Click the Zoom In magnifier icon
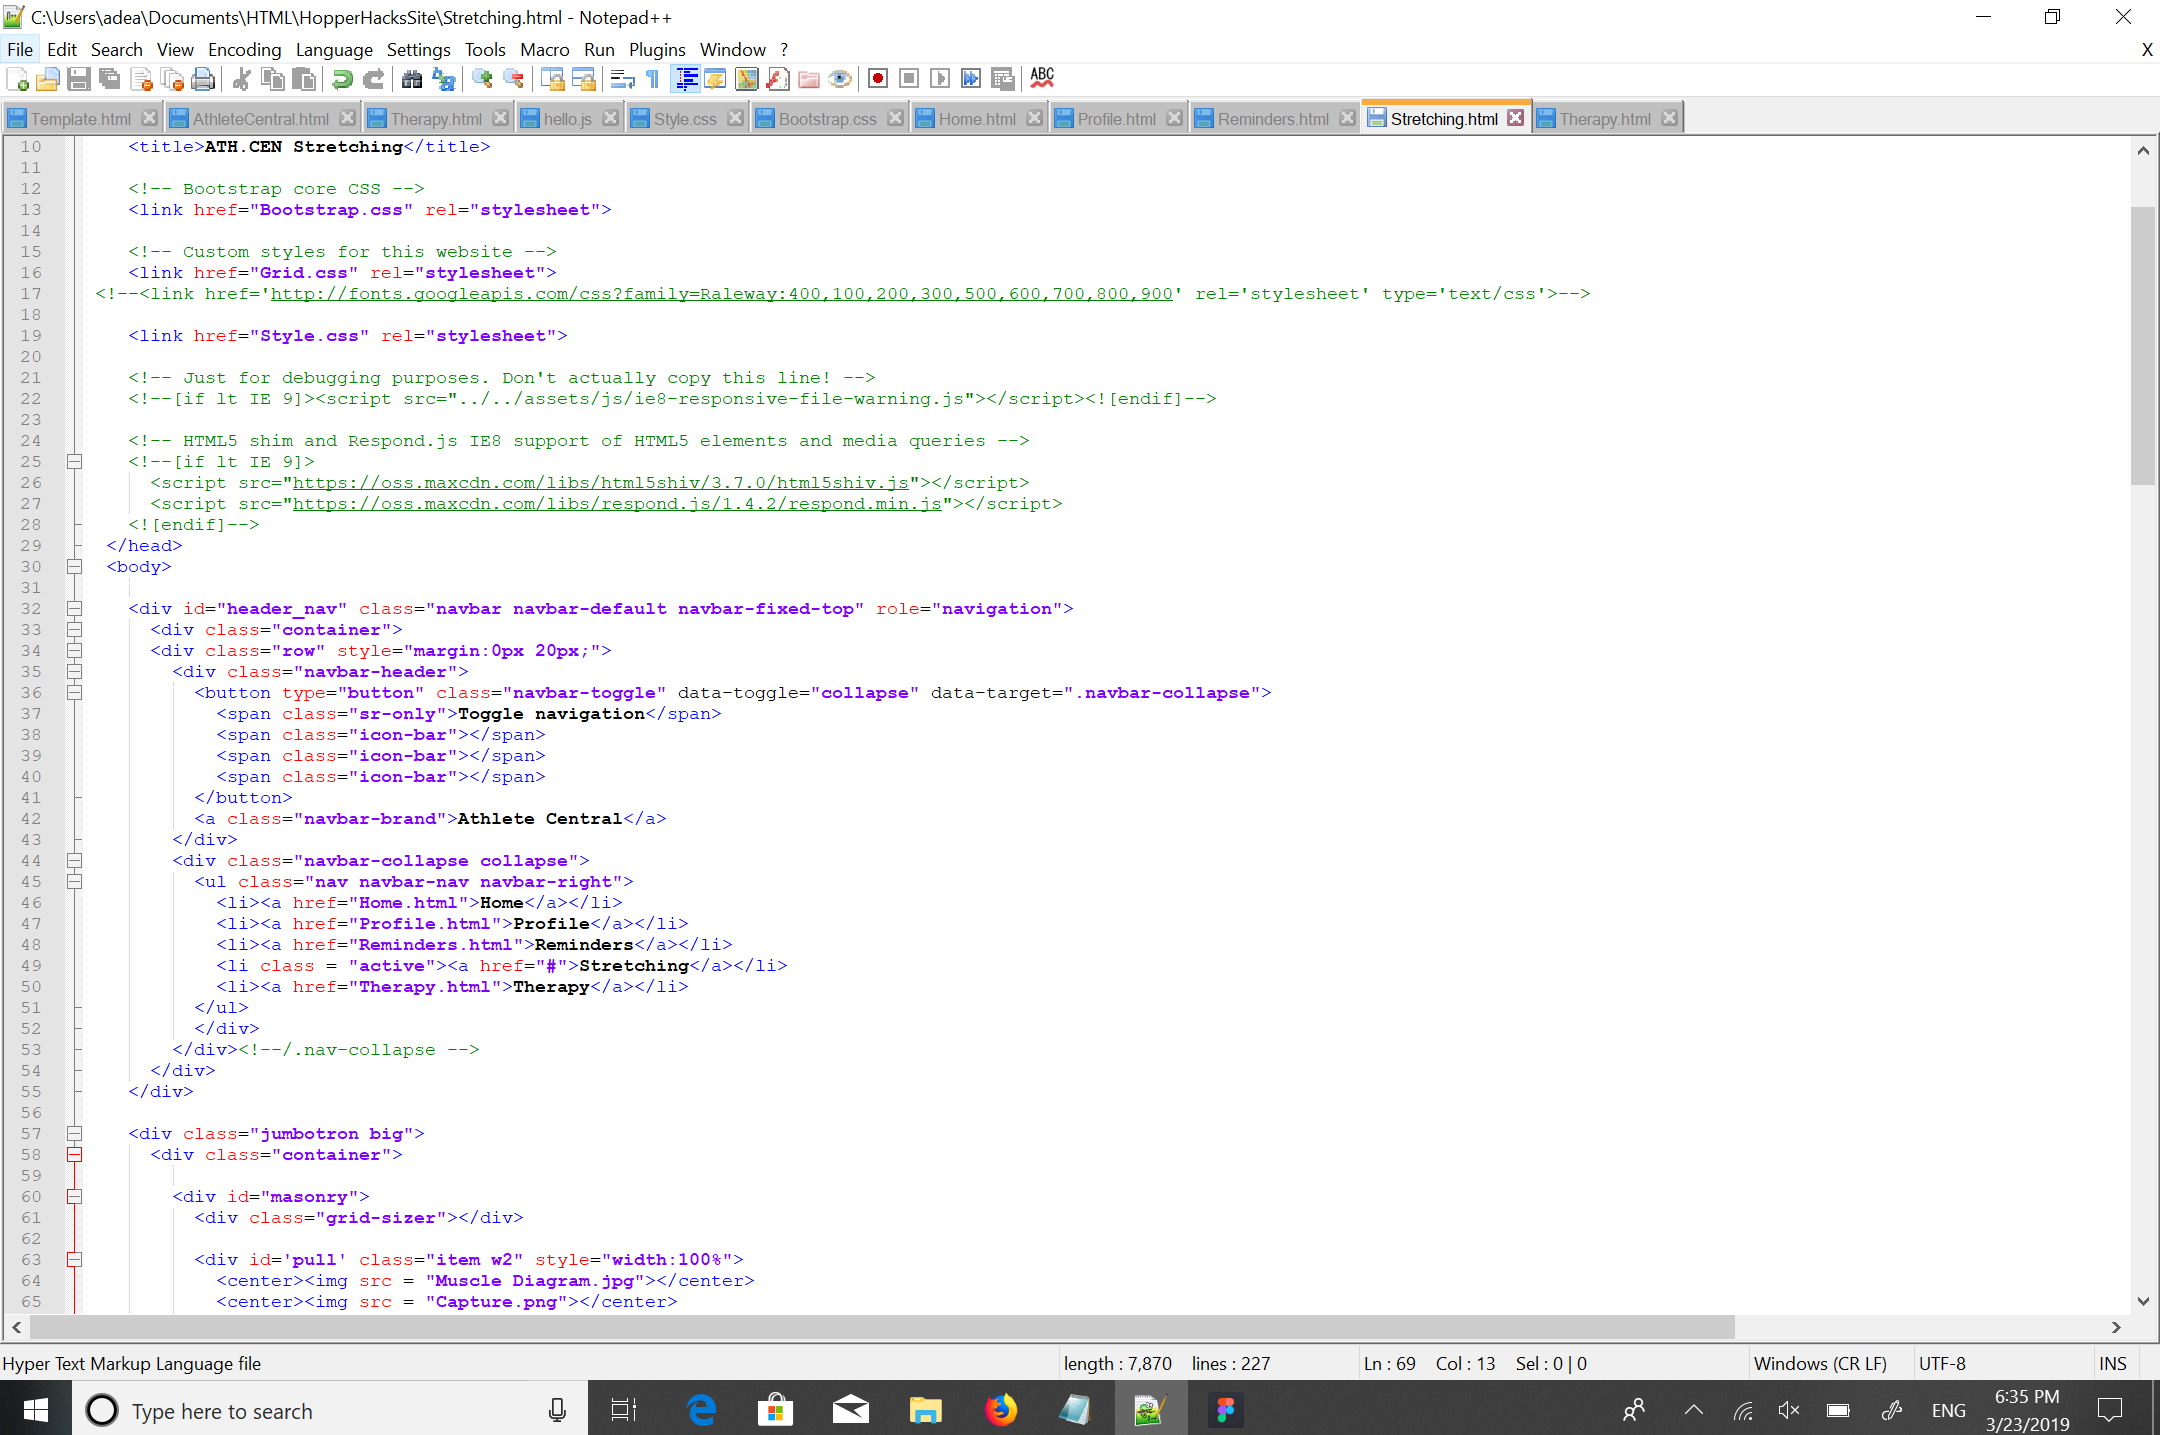 pyautogui.click(x=482, y=79)
